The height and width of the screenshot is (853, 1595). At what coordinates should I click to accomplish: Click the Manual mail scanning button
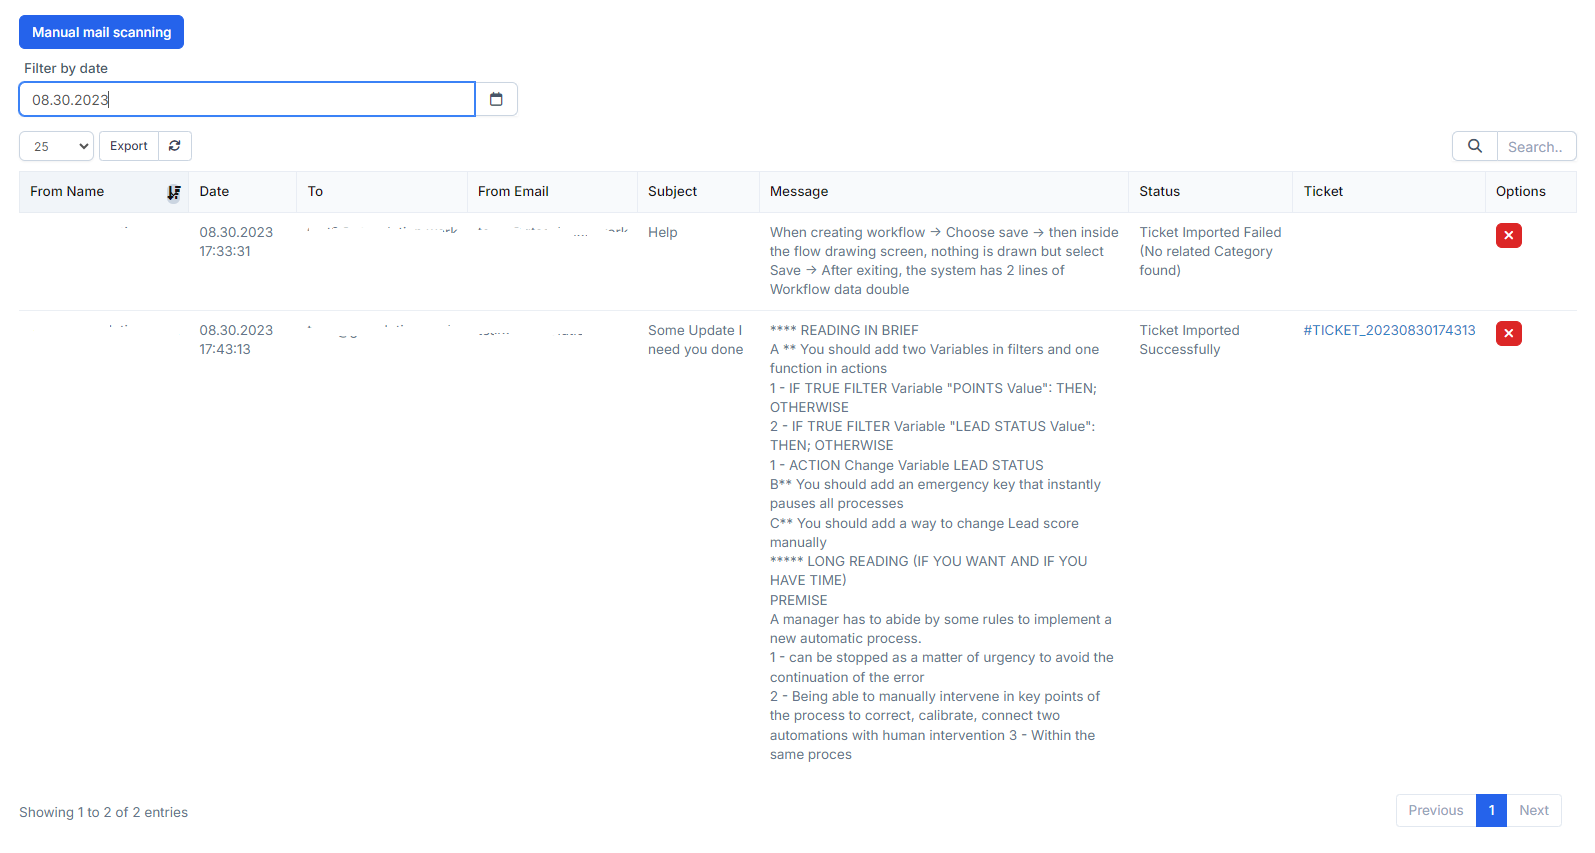(x=101, y=32)
